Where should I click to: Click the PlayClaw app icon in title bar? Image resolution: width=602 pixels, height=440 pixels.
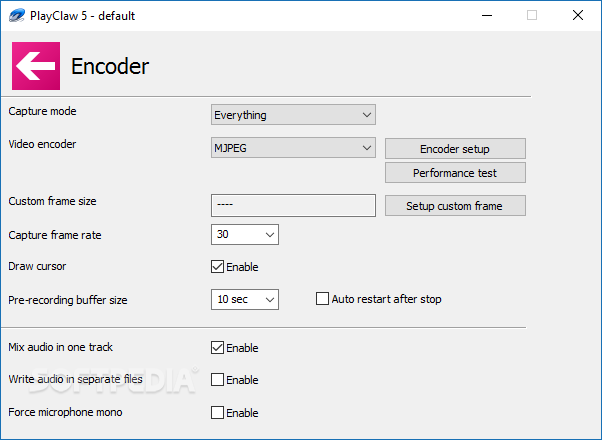(x=16, y=15)
